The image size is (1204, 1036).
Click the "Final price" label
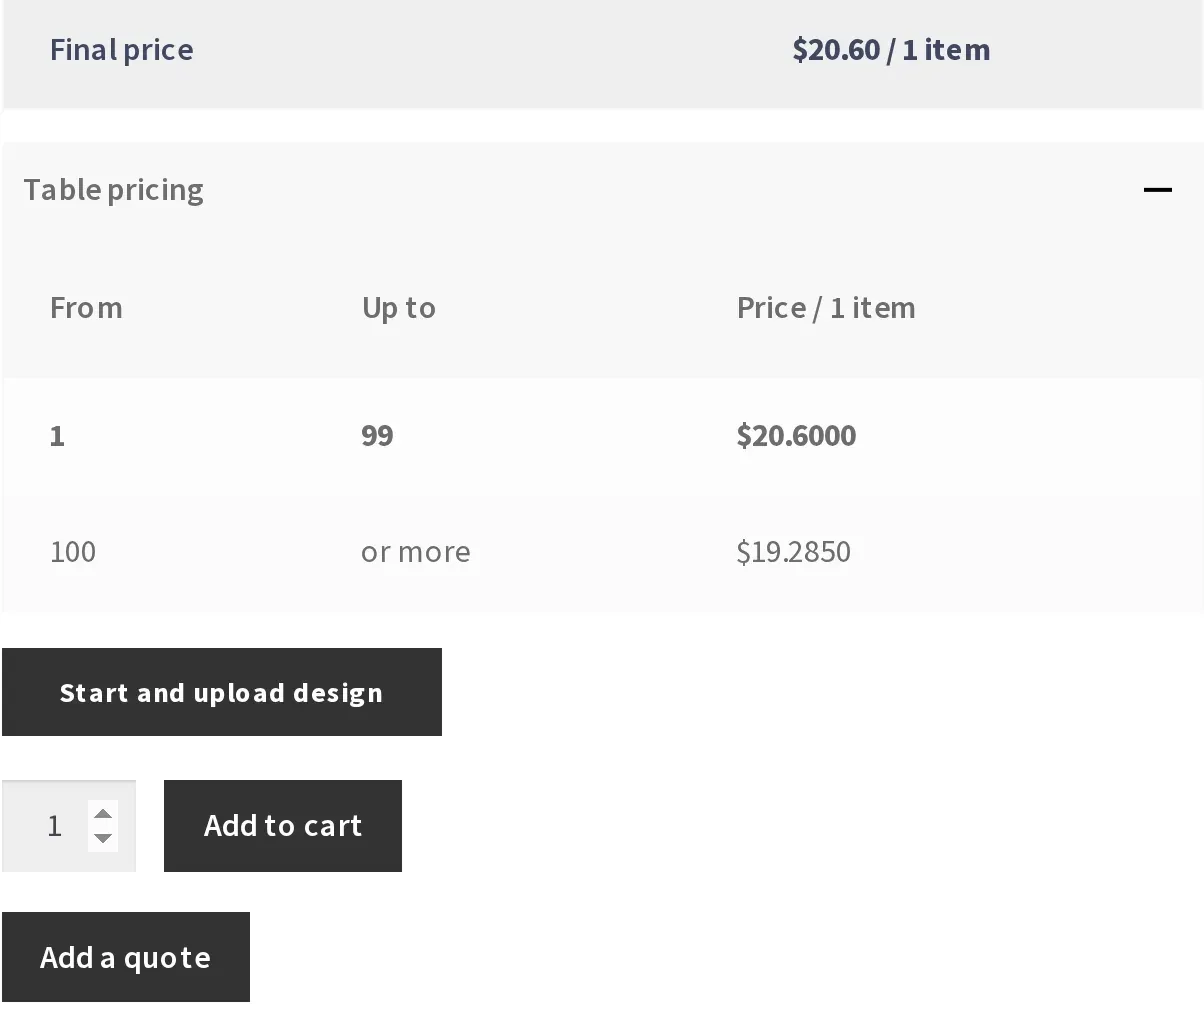coord(122,49)
